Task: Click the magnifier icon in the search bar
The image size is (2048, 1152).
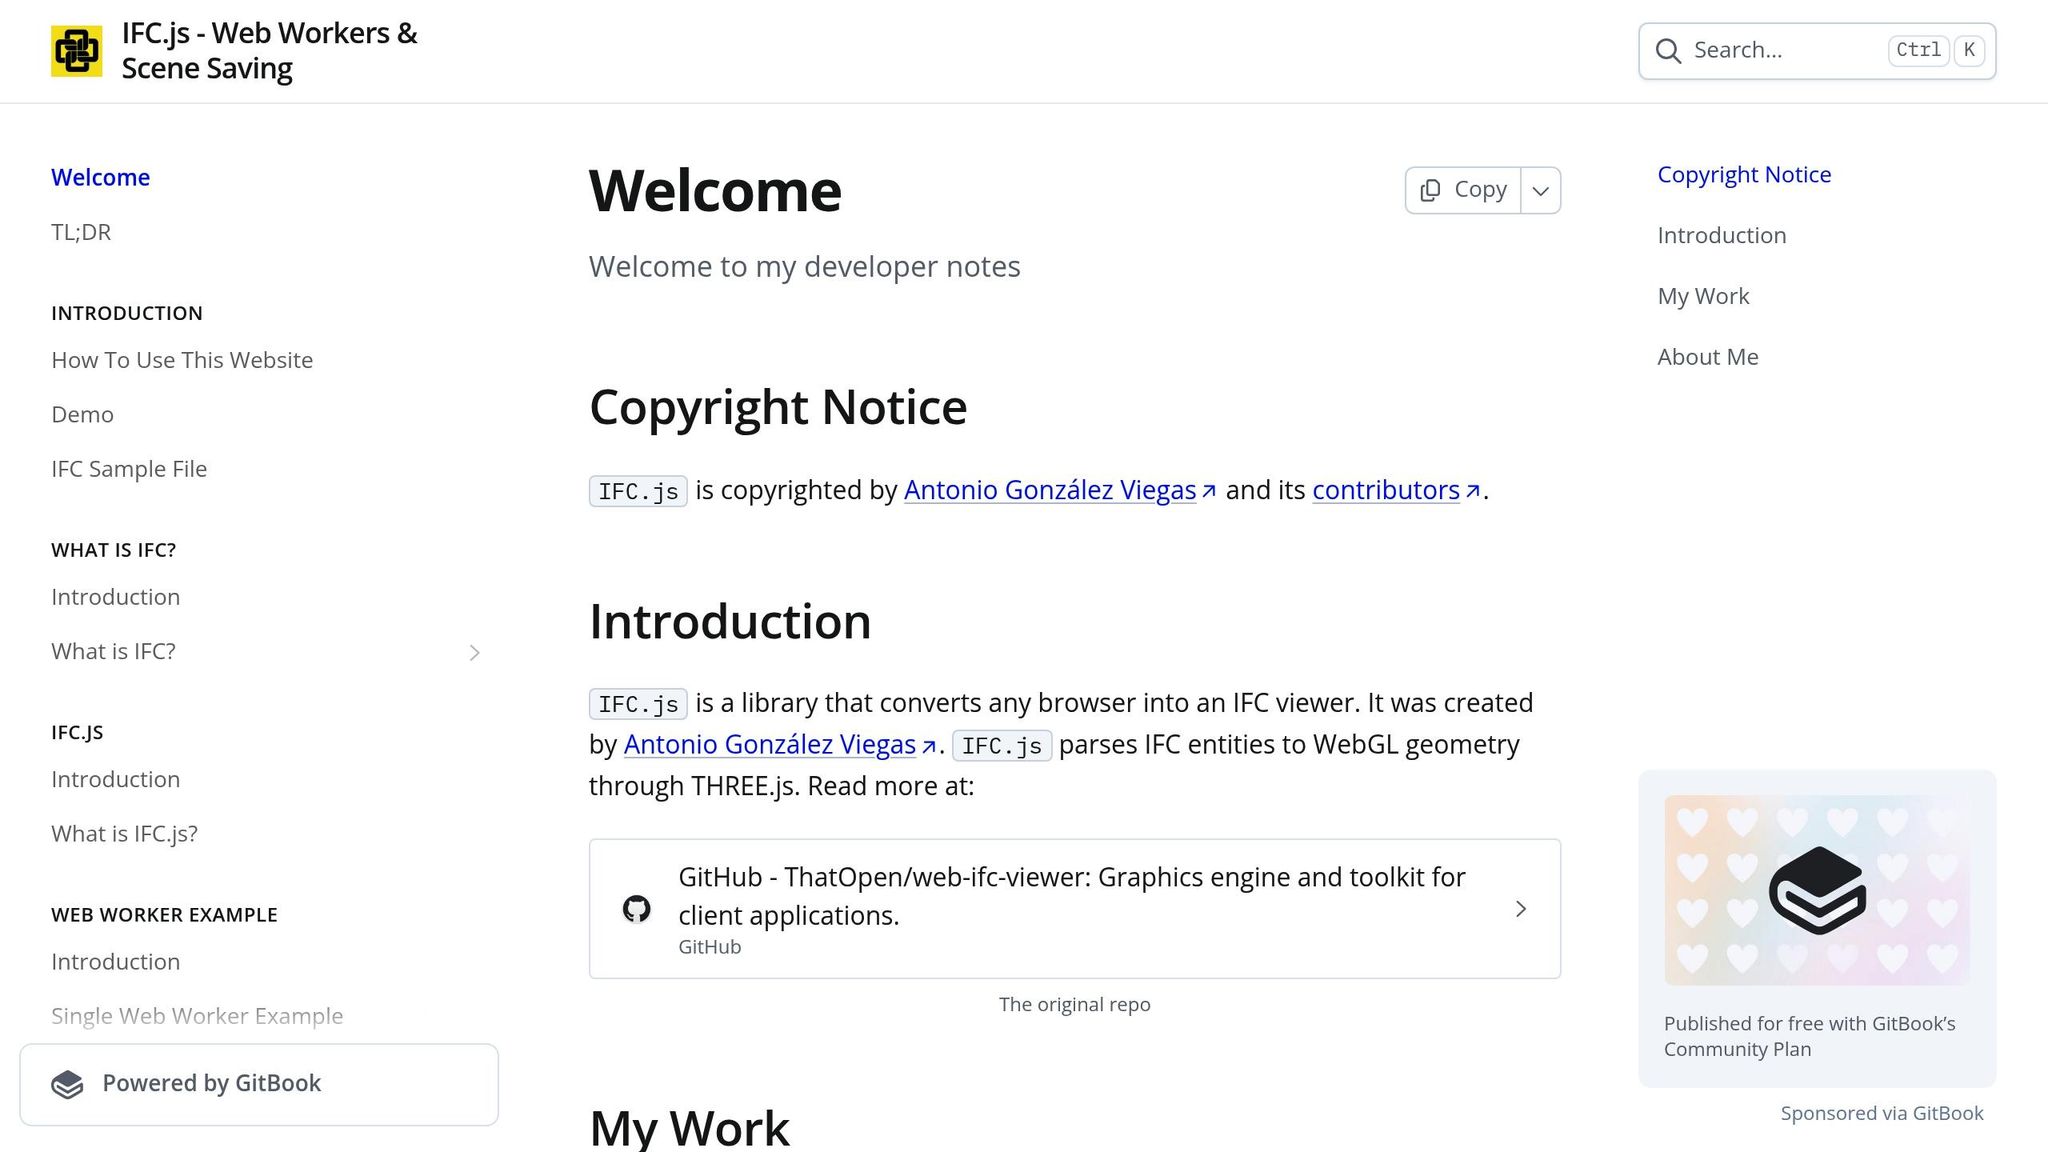Action: point(1668,50)
